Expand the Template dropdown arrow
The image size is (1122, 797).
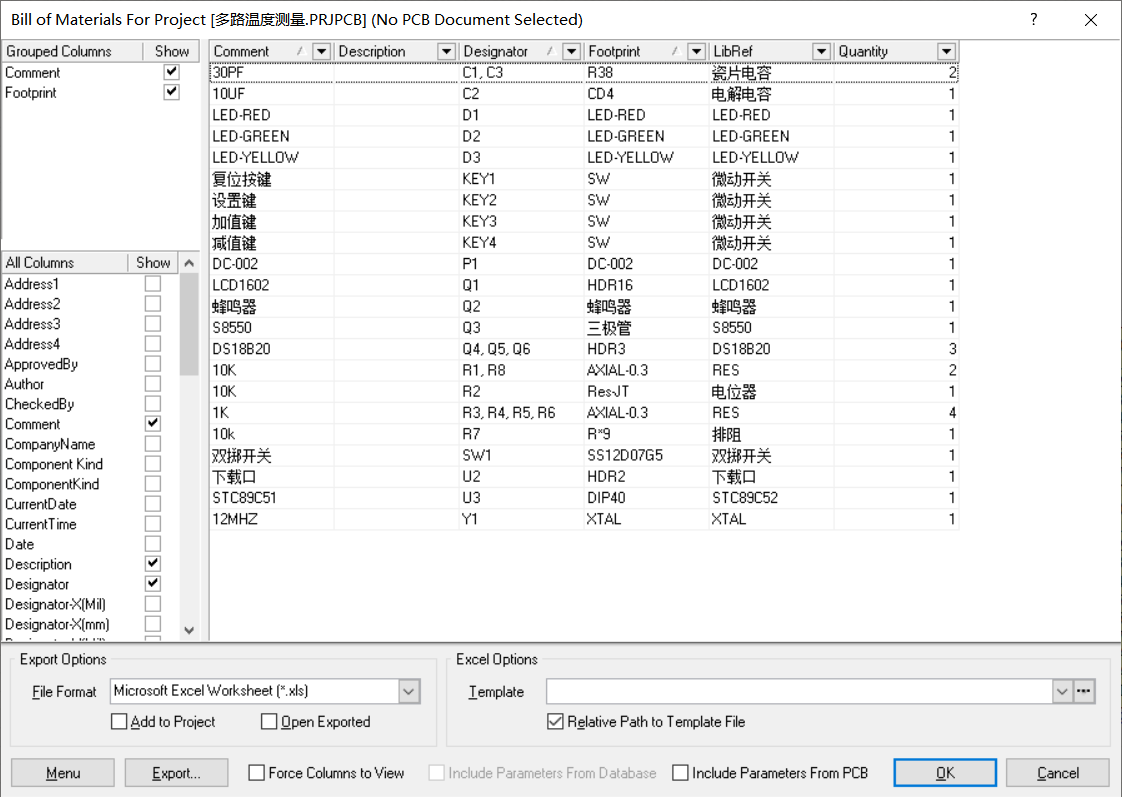point(1062,691)
